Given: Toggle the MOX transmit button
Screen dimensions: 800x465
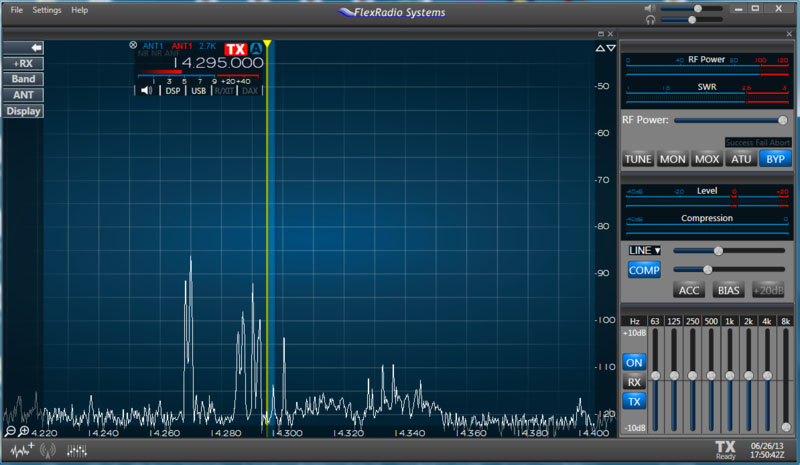Looking at the screenshot, I should point(707,159).
